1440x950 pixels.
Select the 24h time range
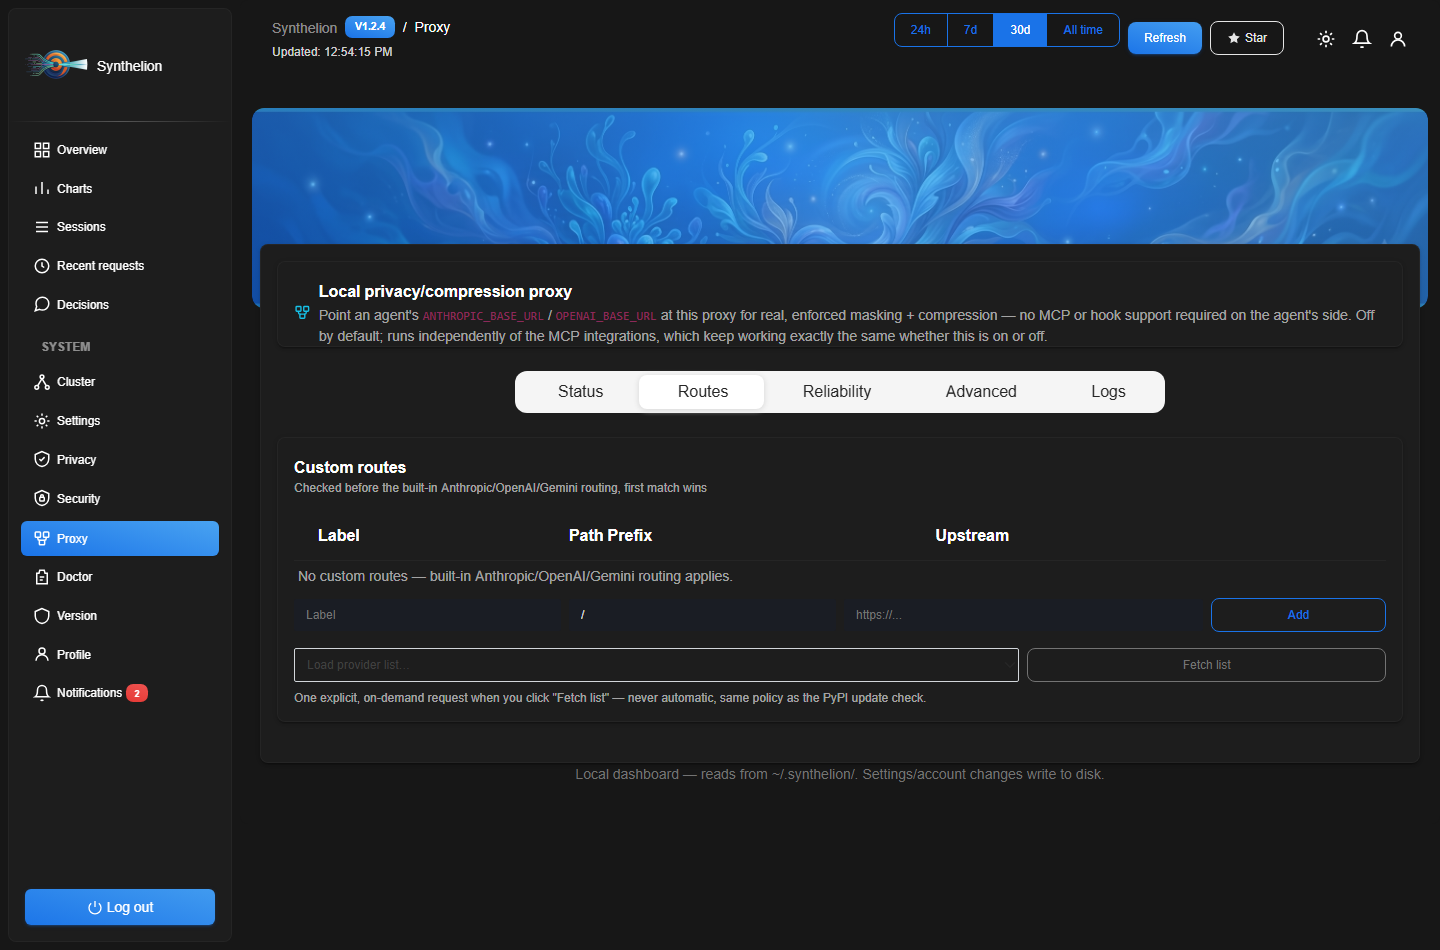coord(921,30)
